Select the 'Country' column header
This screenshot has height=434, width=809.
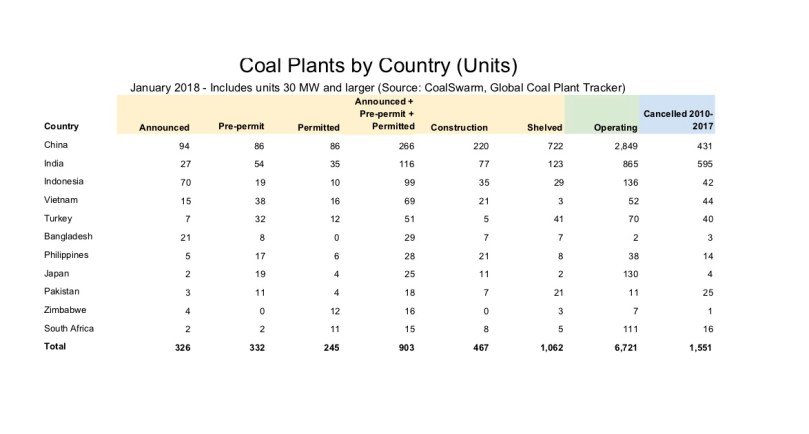(62, 126)
